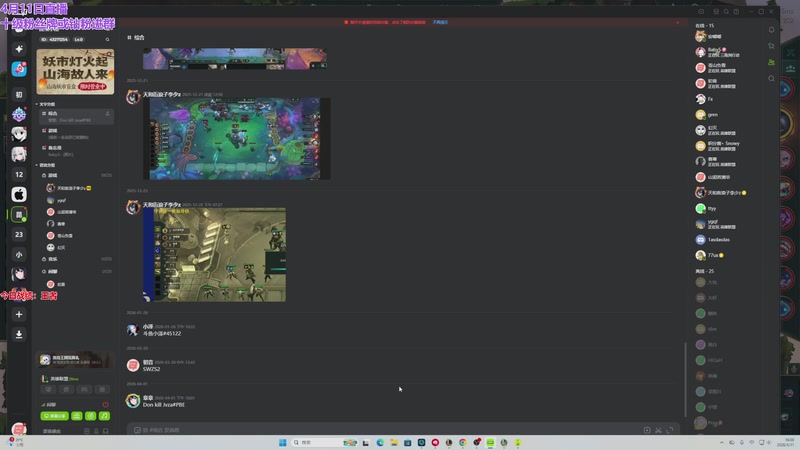Click the green screen share button
This screenshot has height=450, width=800.
point(55,416)
